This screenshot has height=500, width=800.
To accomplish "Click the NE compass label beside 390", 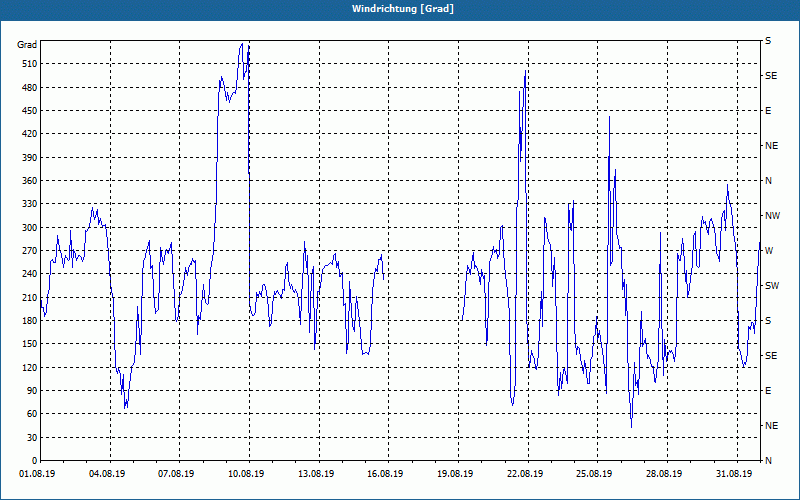I will [772, 146].
